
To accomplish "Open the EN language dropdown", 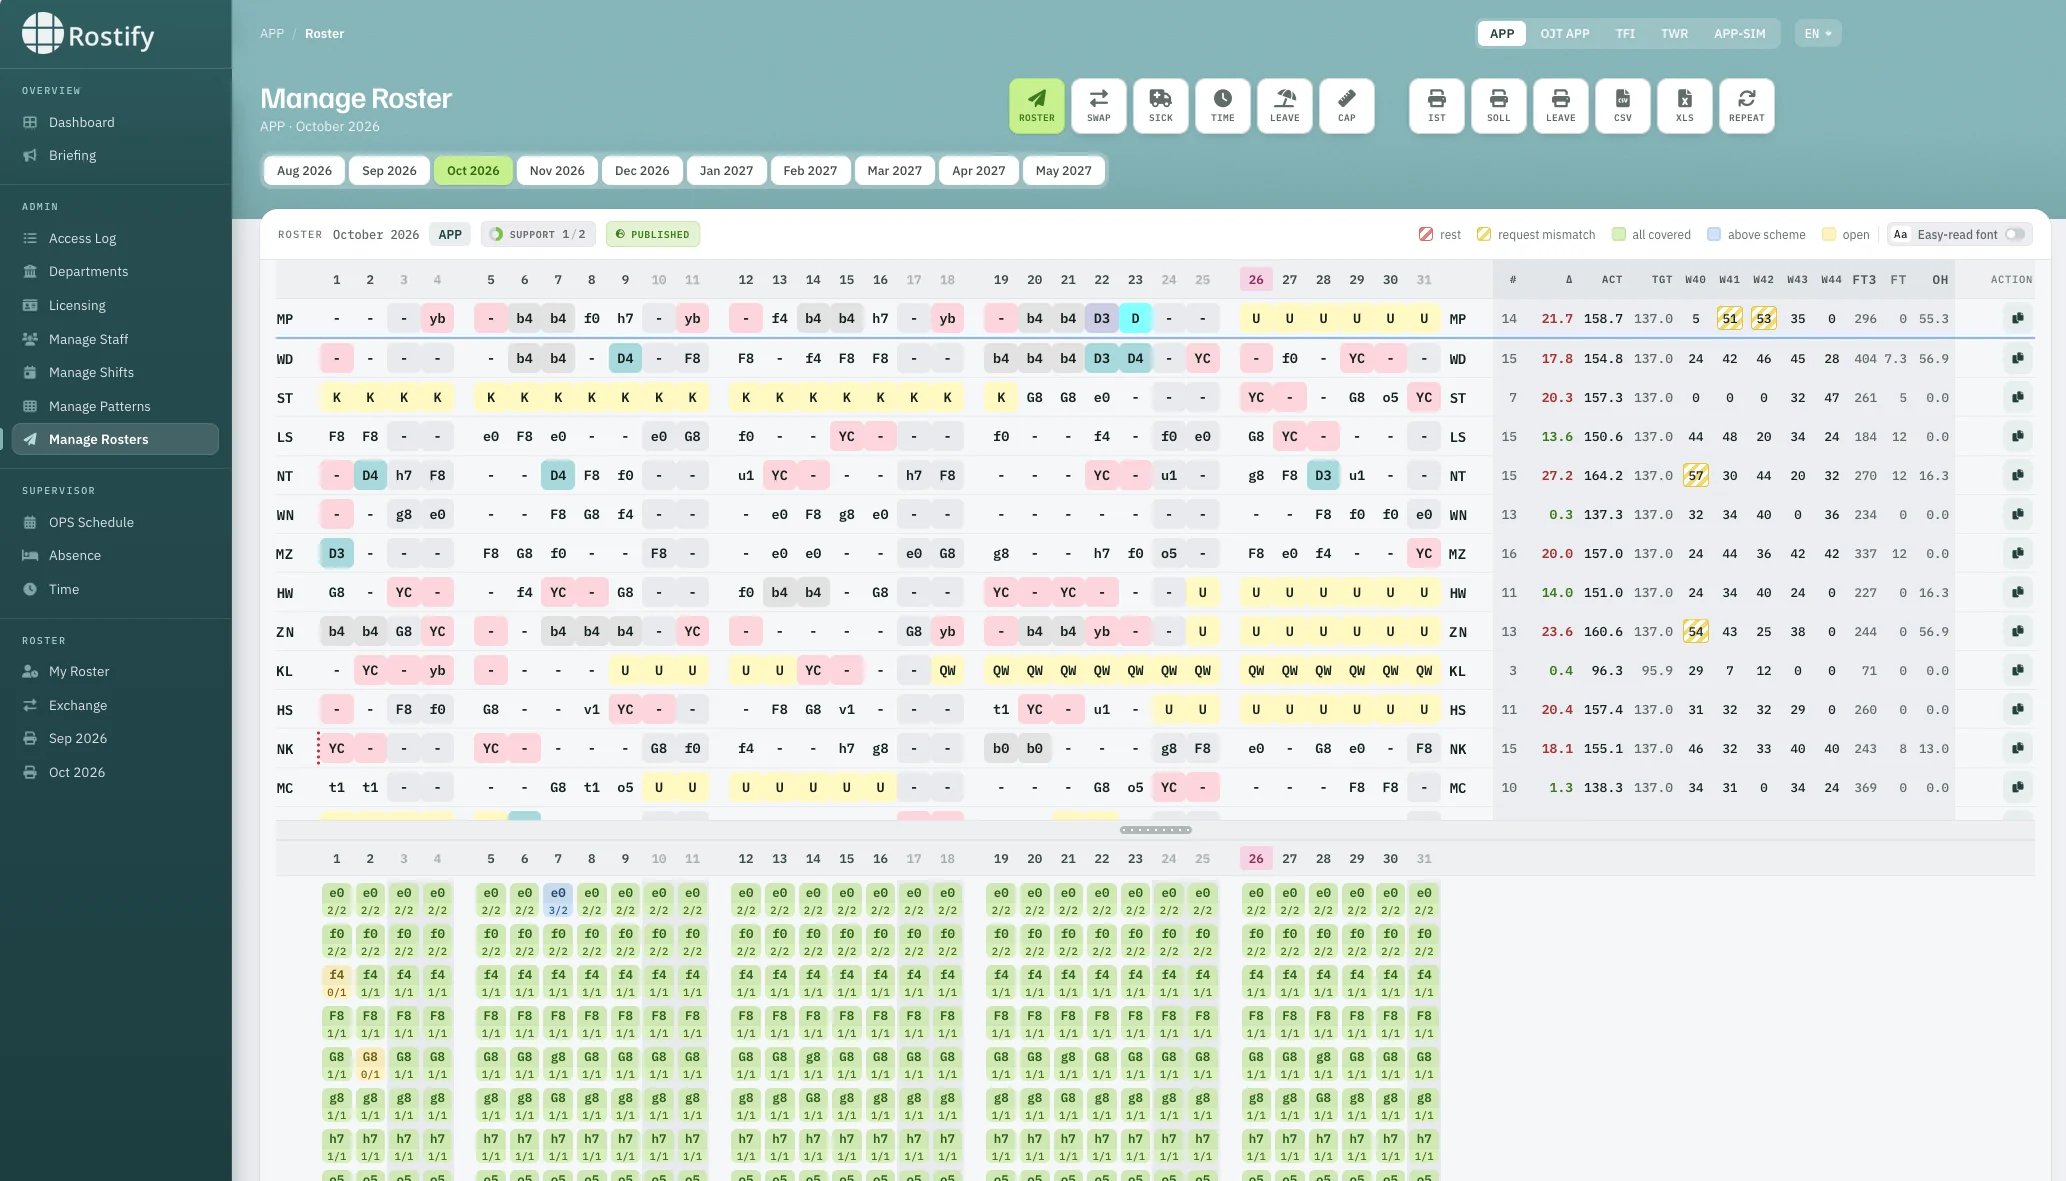I will pyautogui.click(x=1817, y=33).
